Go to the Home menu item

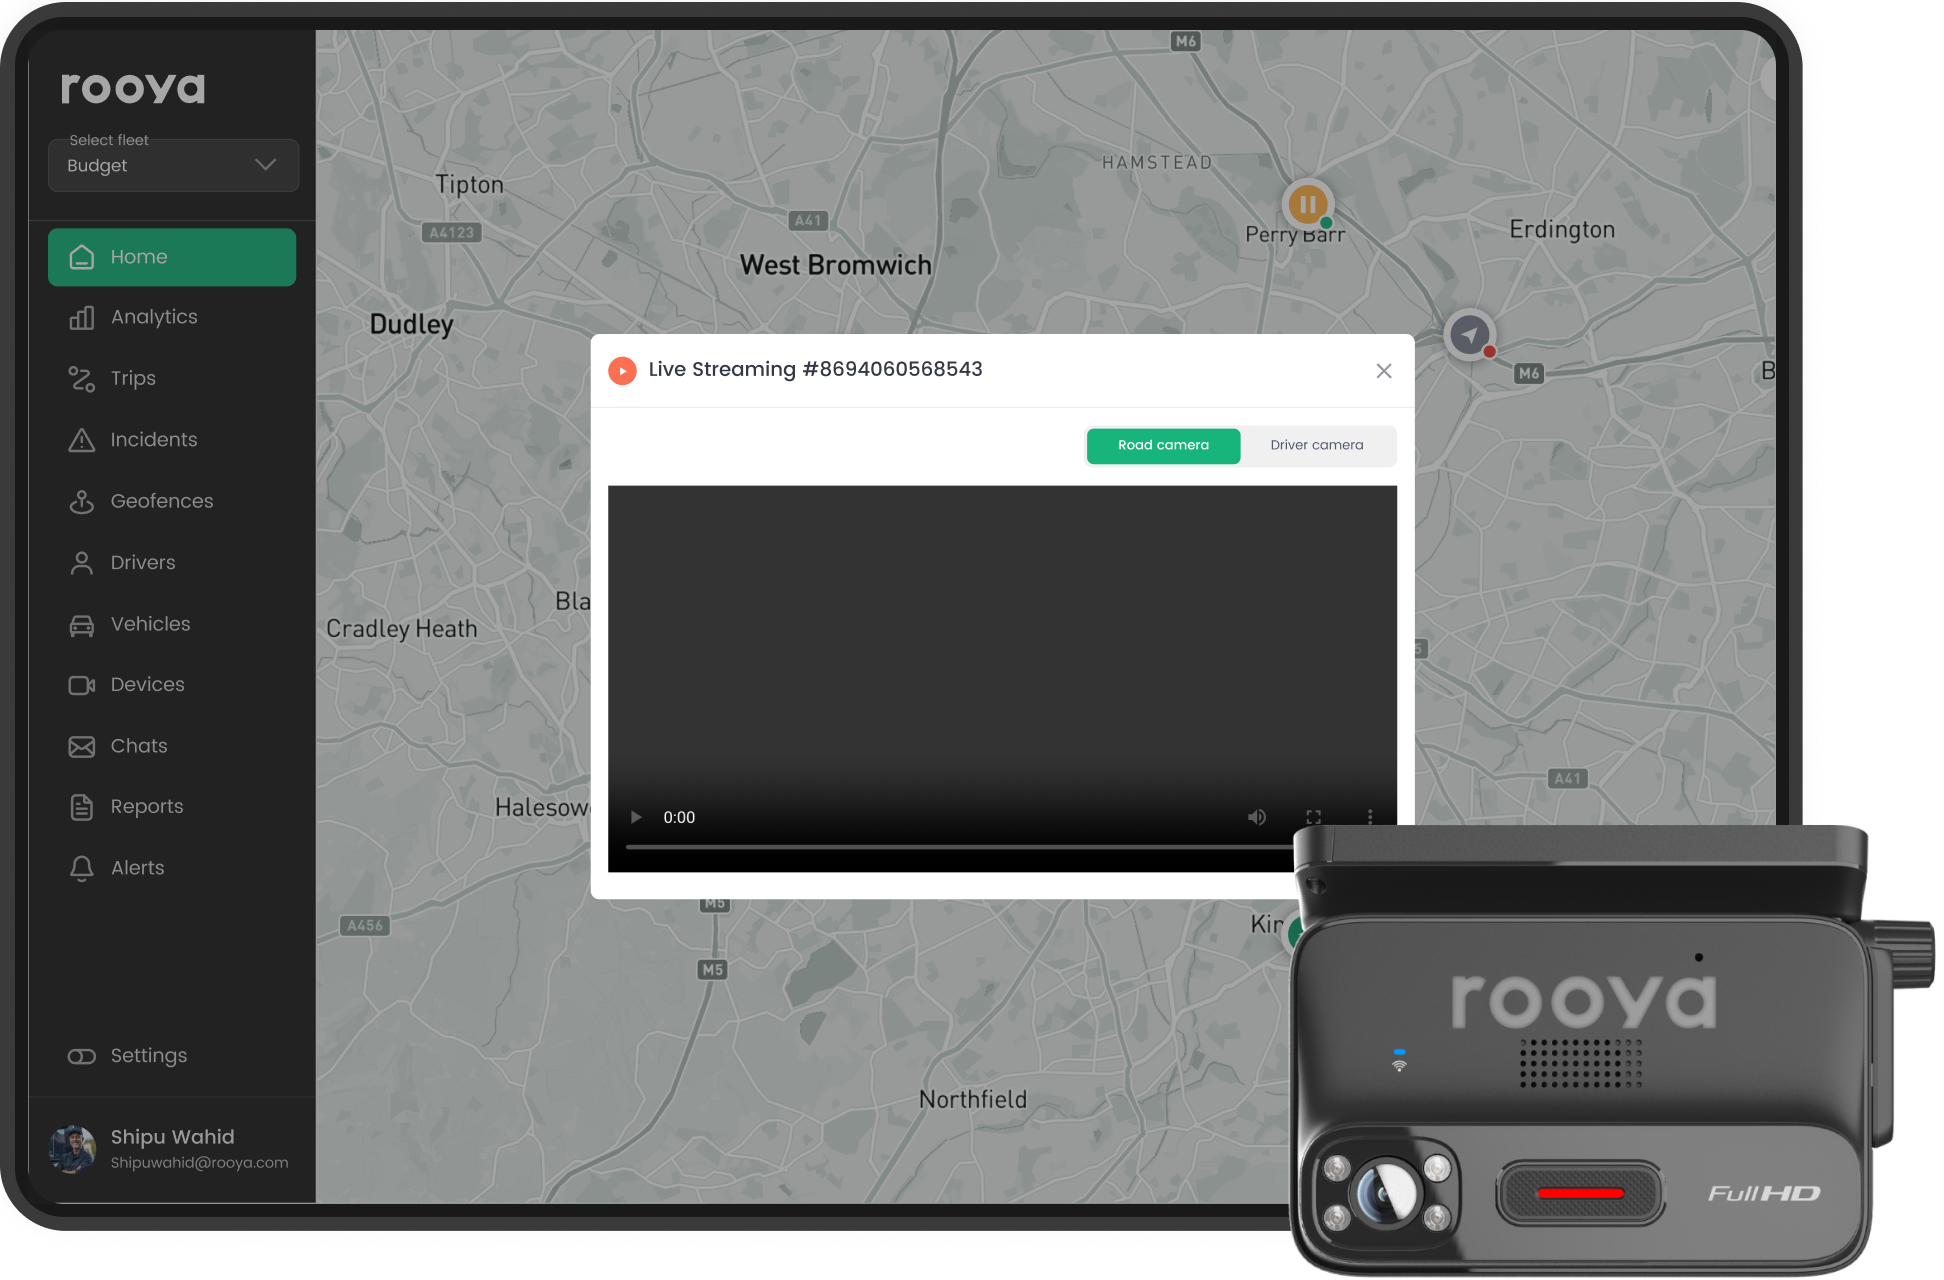172,257
